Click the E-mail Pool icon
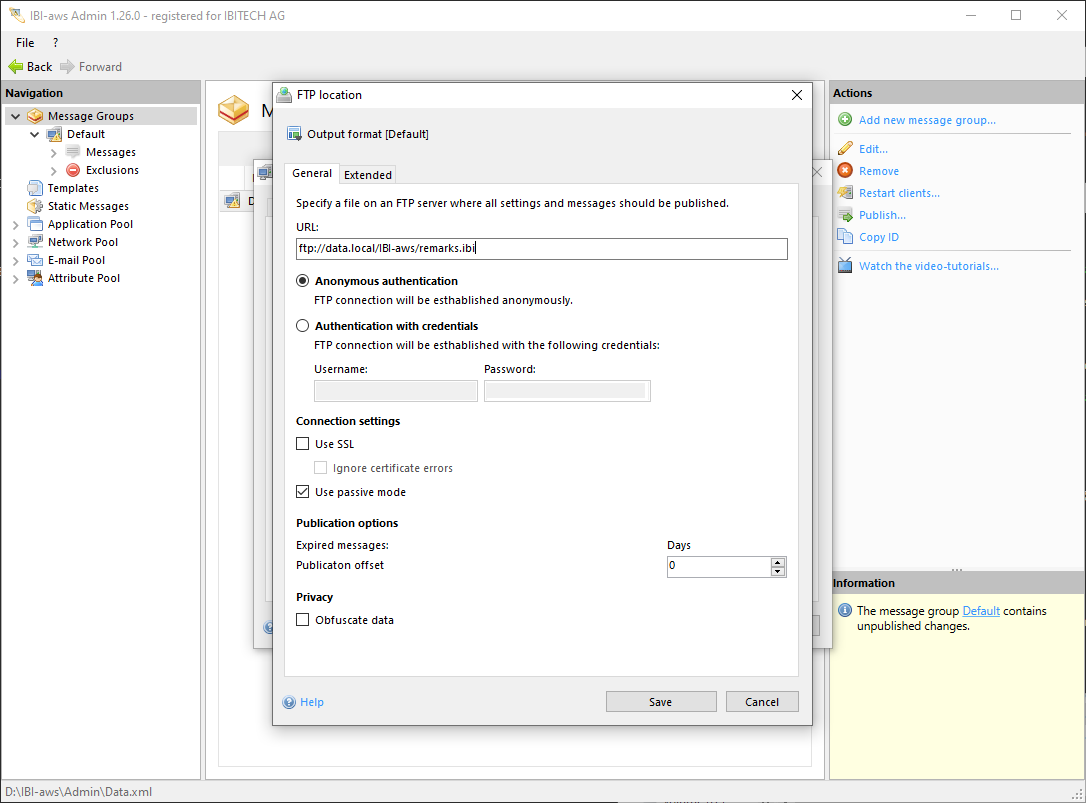Screen dimensions: 1086x803 click(x=35, y=260)
